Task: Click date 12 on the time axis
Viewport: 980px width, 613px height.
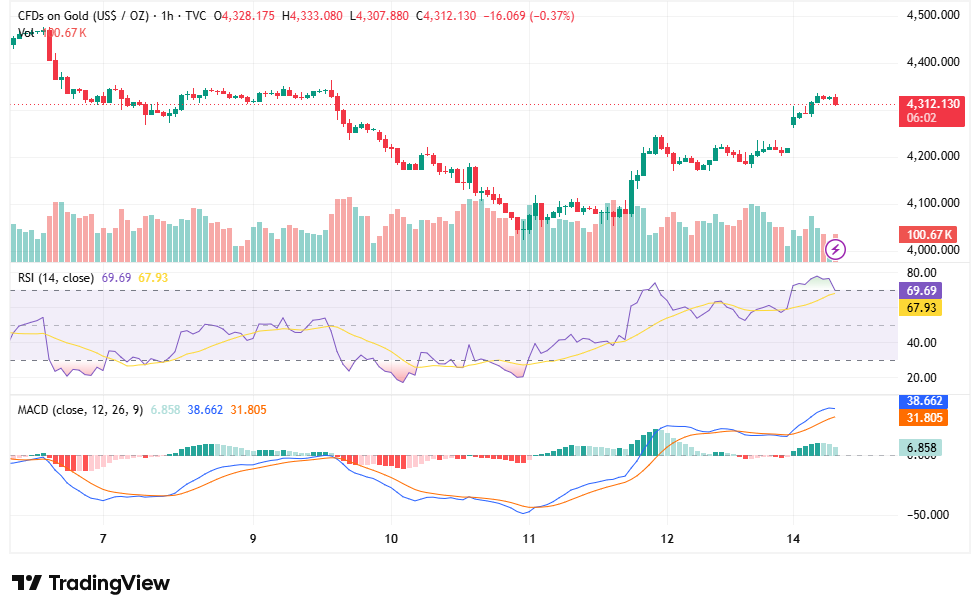Action: (x=667, y=539)
